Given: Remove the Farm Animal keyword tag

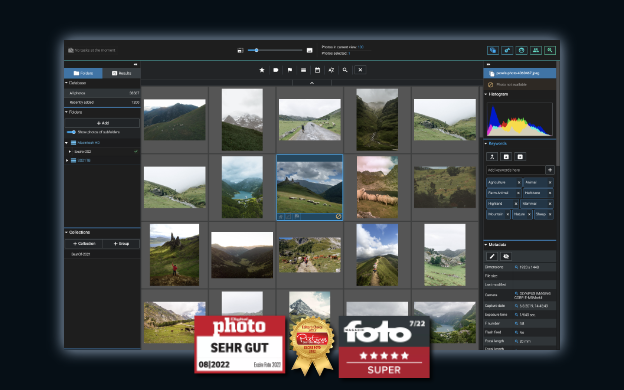Looking at the screenshot, I should pos(518,193).
